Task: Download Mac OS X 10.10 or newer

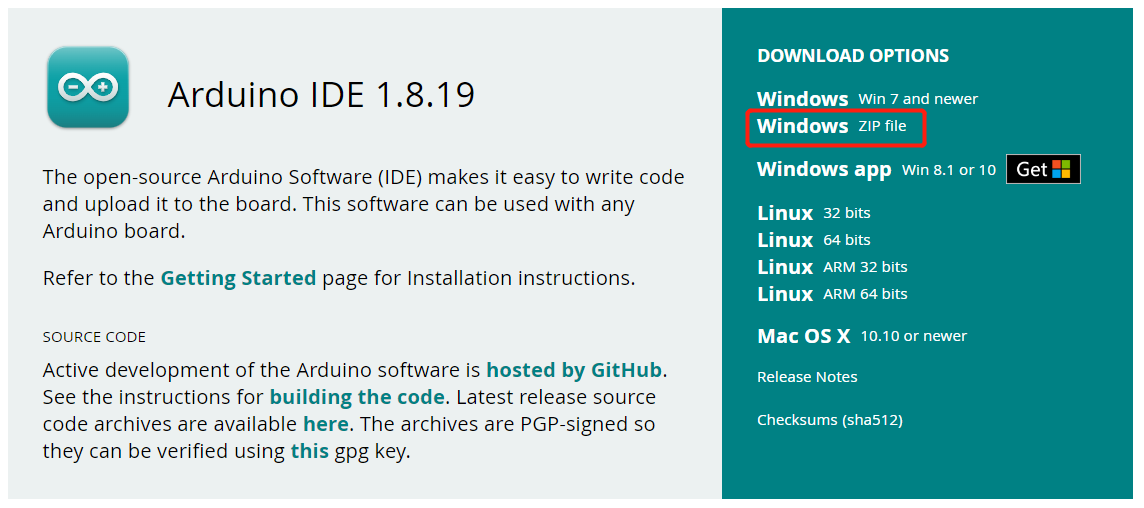Action: coord(862,336)
